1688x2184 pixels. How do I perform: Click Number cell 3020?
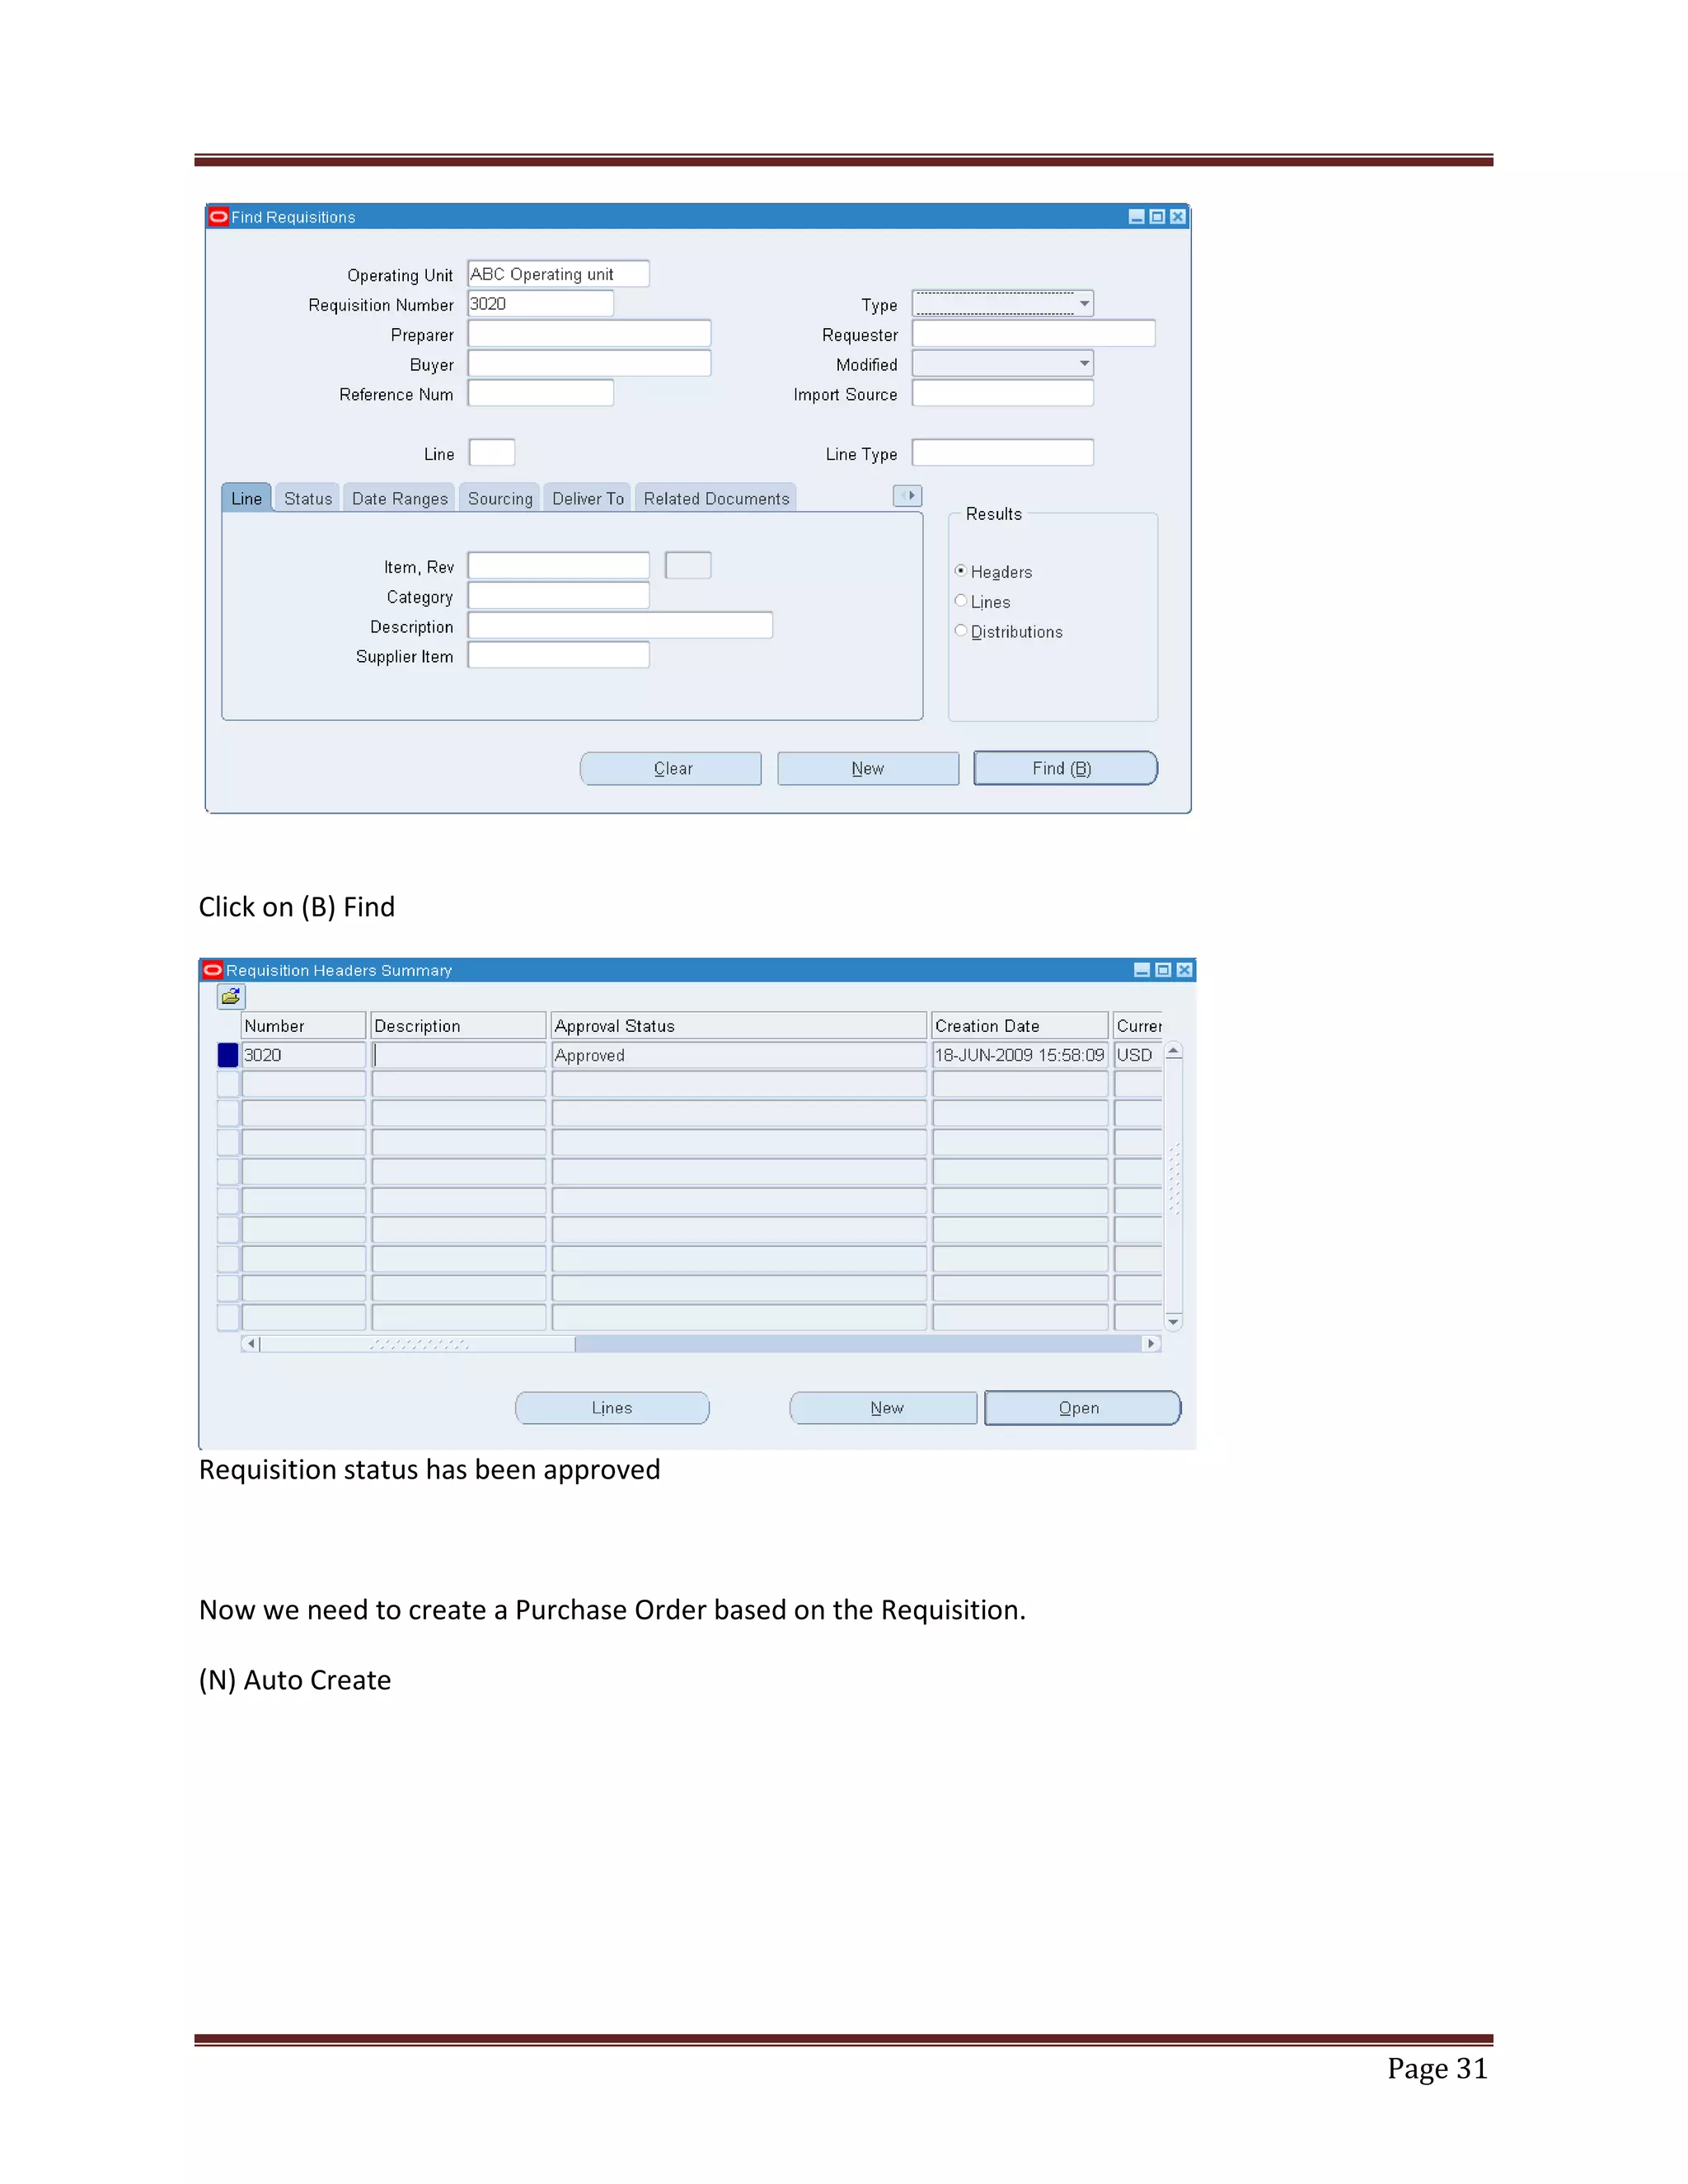[x=303, y=1055]
